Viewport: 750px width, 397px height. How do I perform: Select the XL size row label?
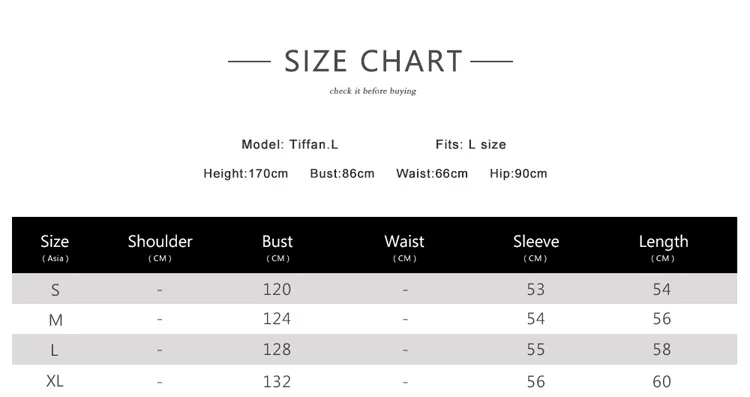(55, 381)
